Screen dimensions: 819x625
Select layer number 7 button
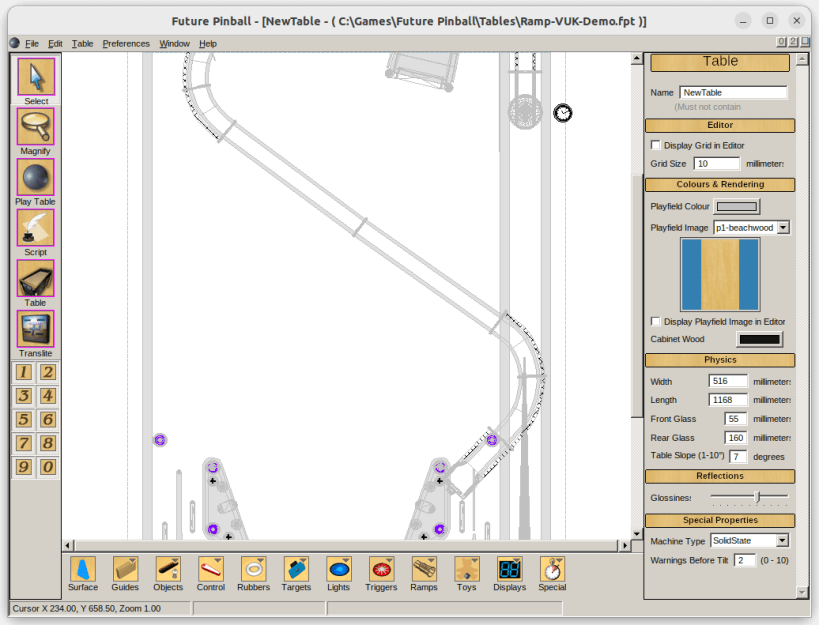[x=24, y=443]
